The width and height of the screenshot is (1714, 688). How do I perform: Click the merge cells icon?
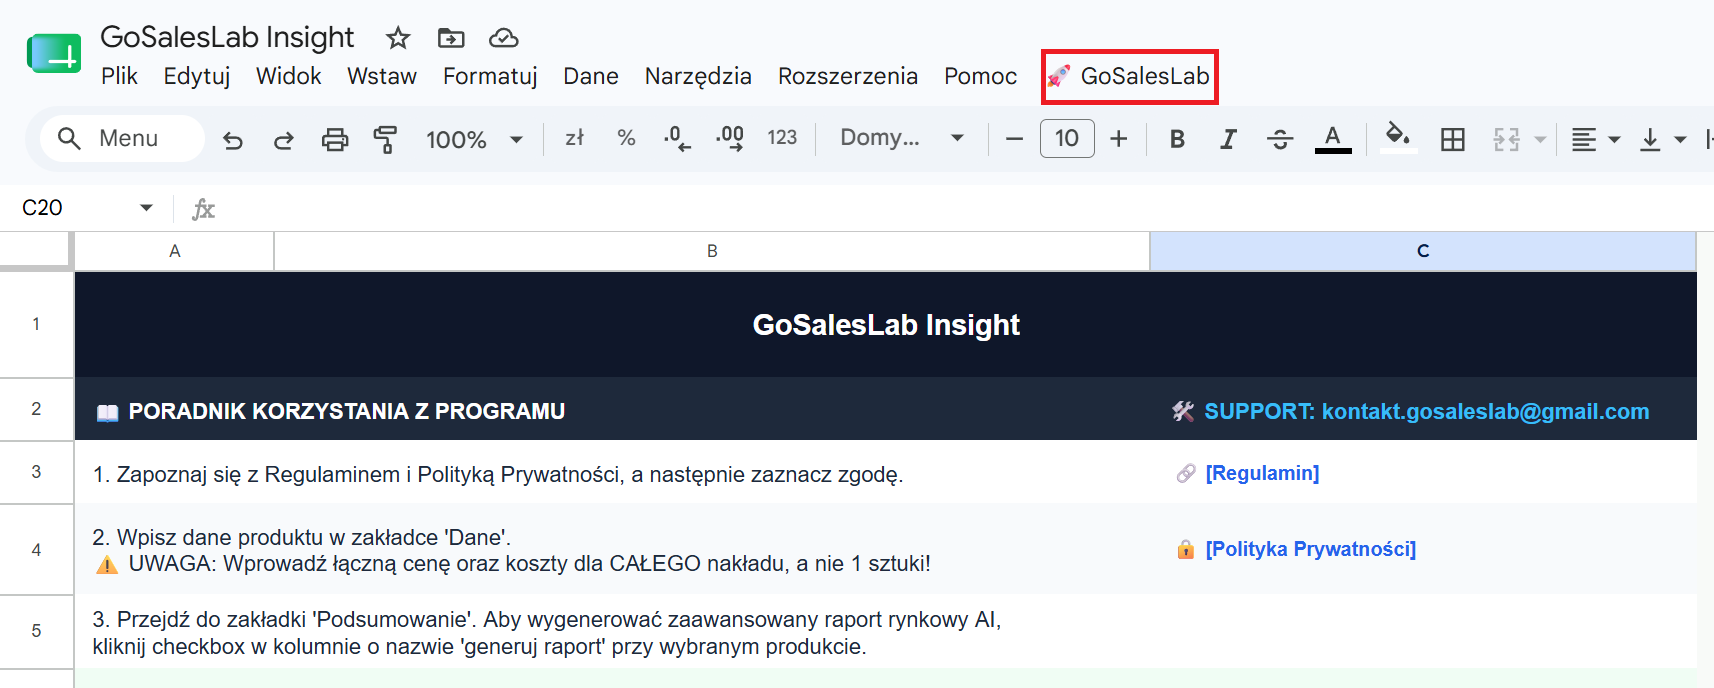click(1507, 139)
